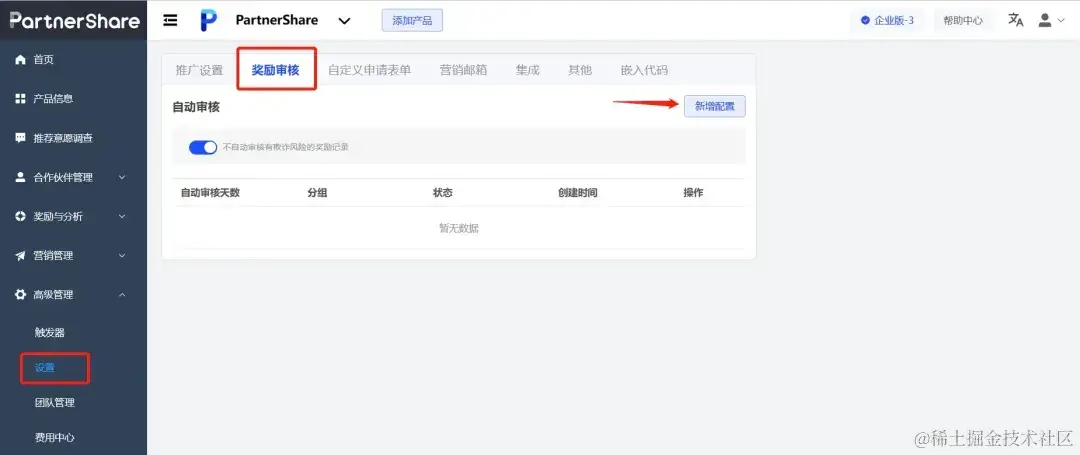This screenshot has width=1080, height=455.
Task: Click the 操作 column header
Action: tap(693, 193)
